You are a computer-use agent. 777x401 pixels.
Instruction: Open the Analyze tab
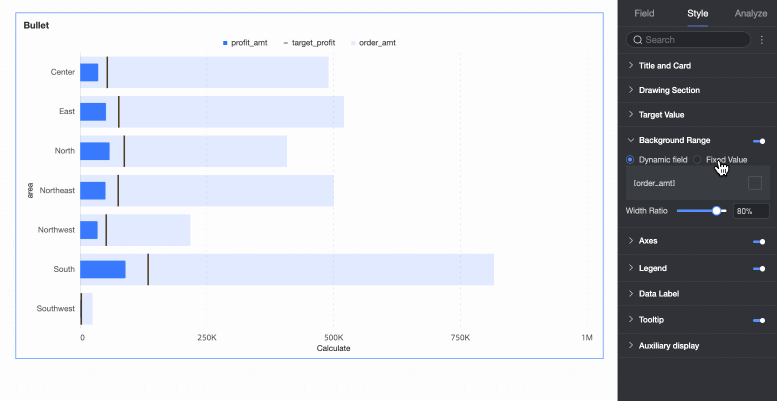(x=751, y=13)
